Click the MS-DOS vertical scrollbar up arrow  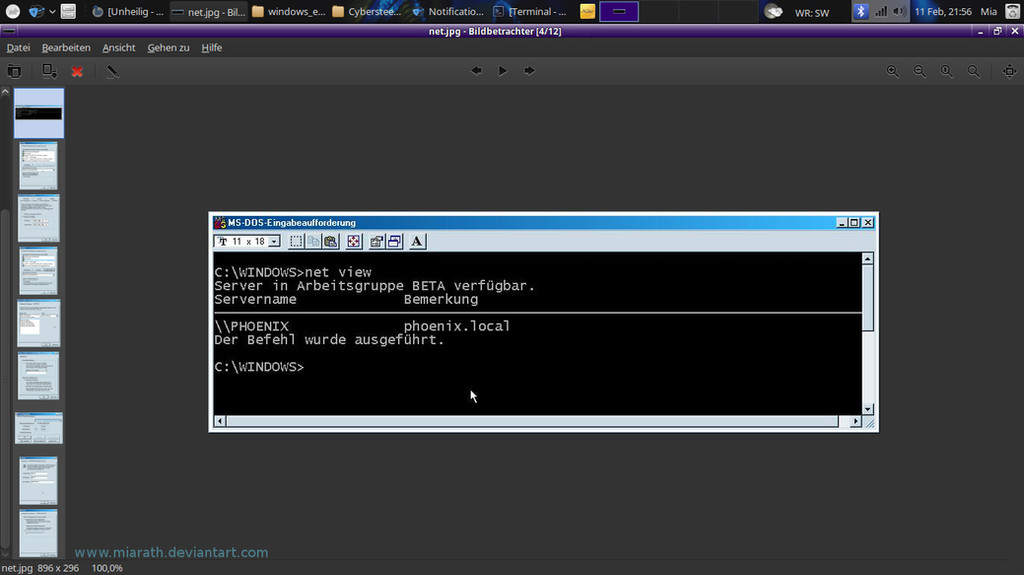(868, 259)
